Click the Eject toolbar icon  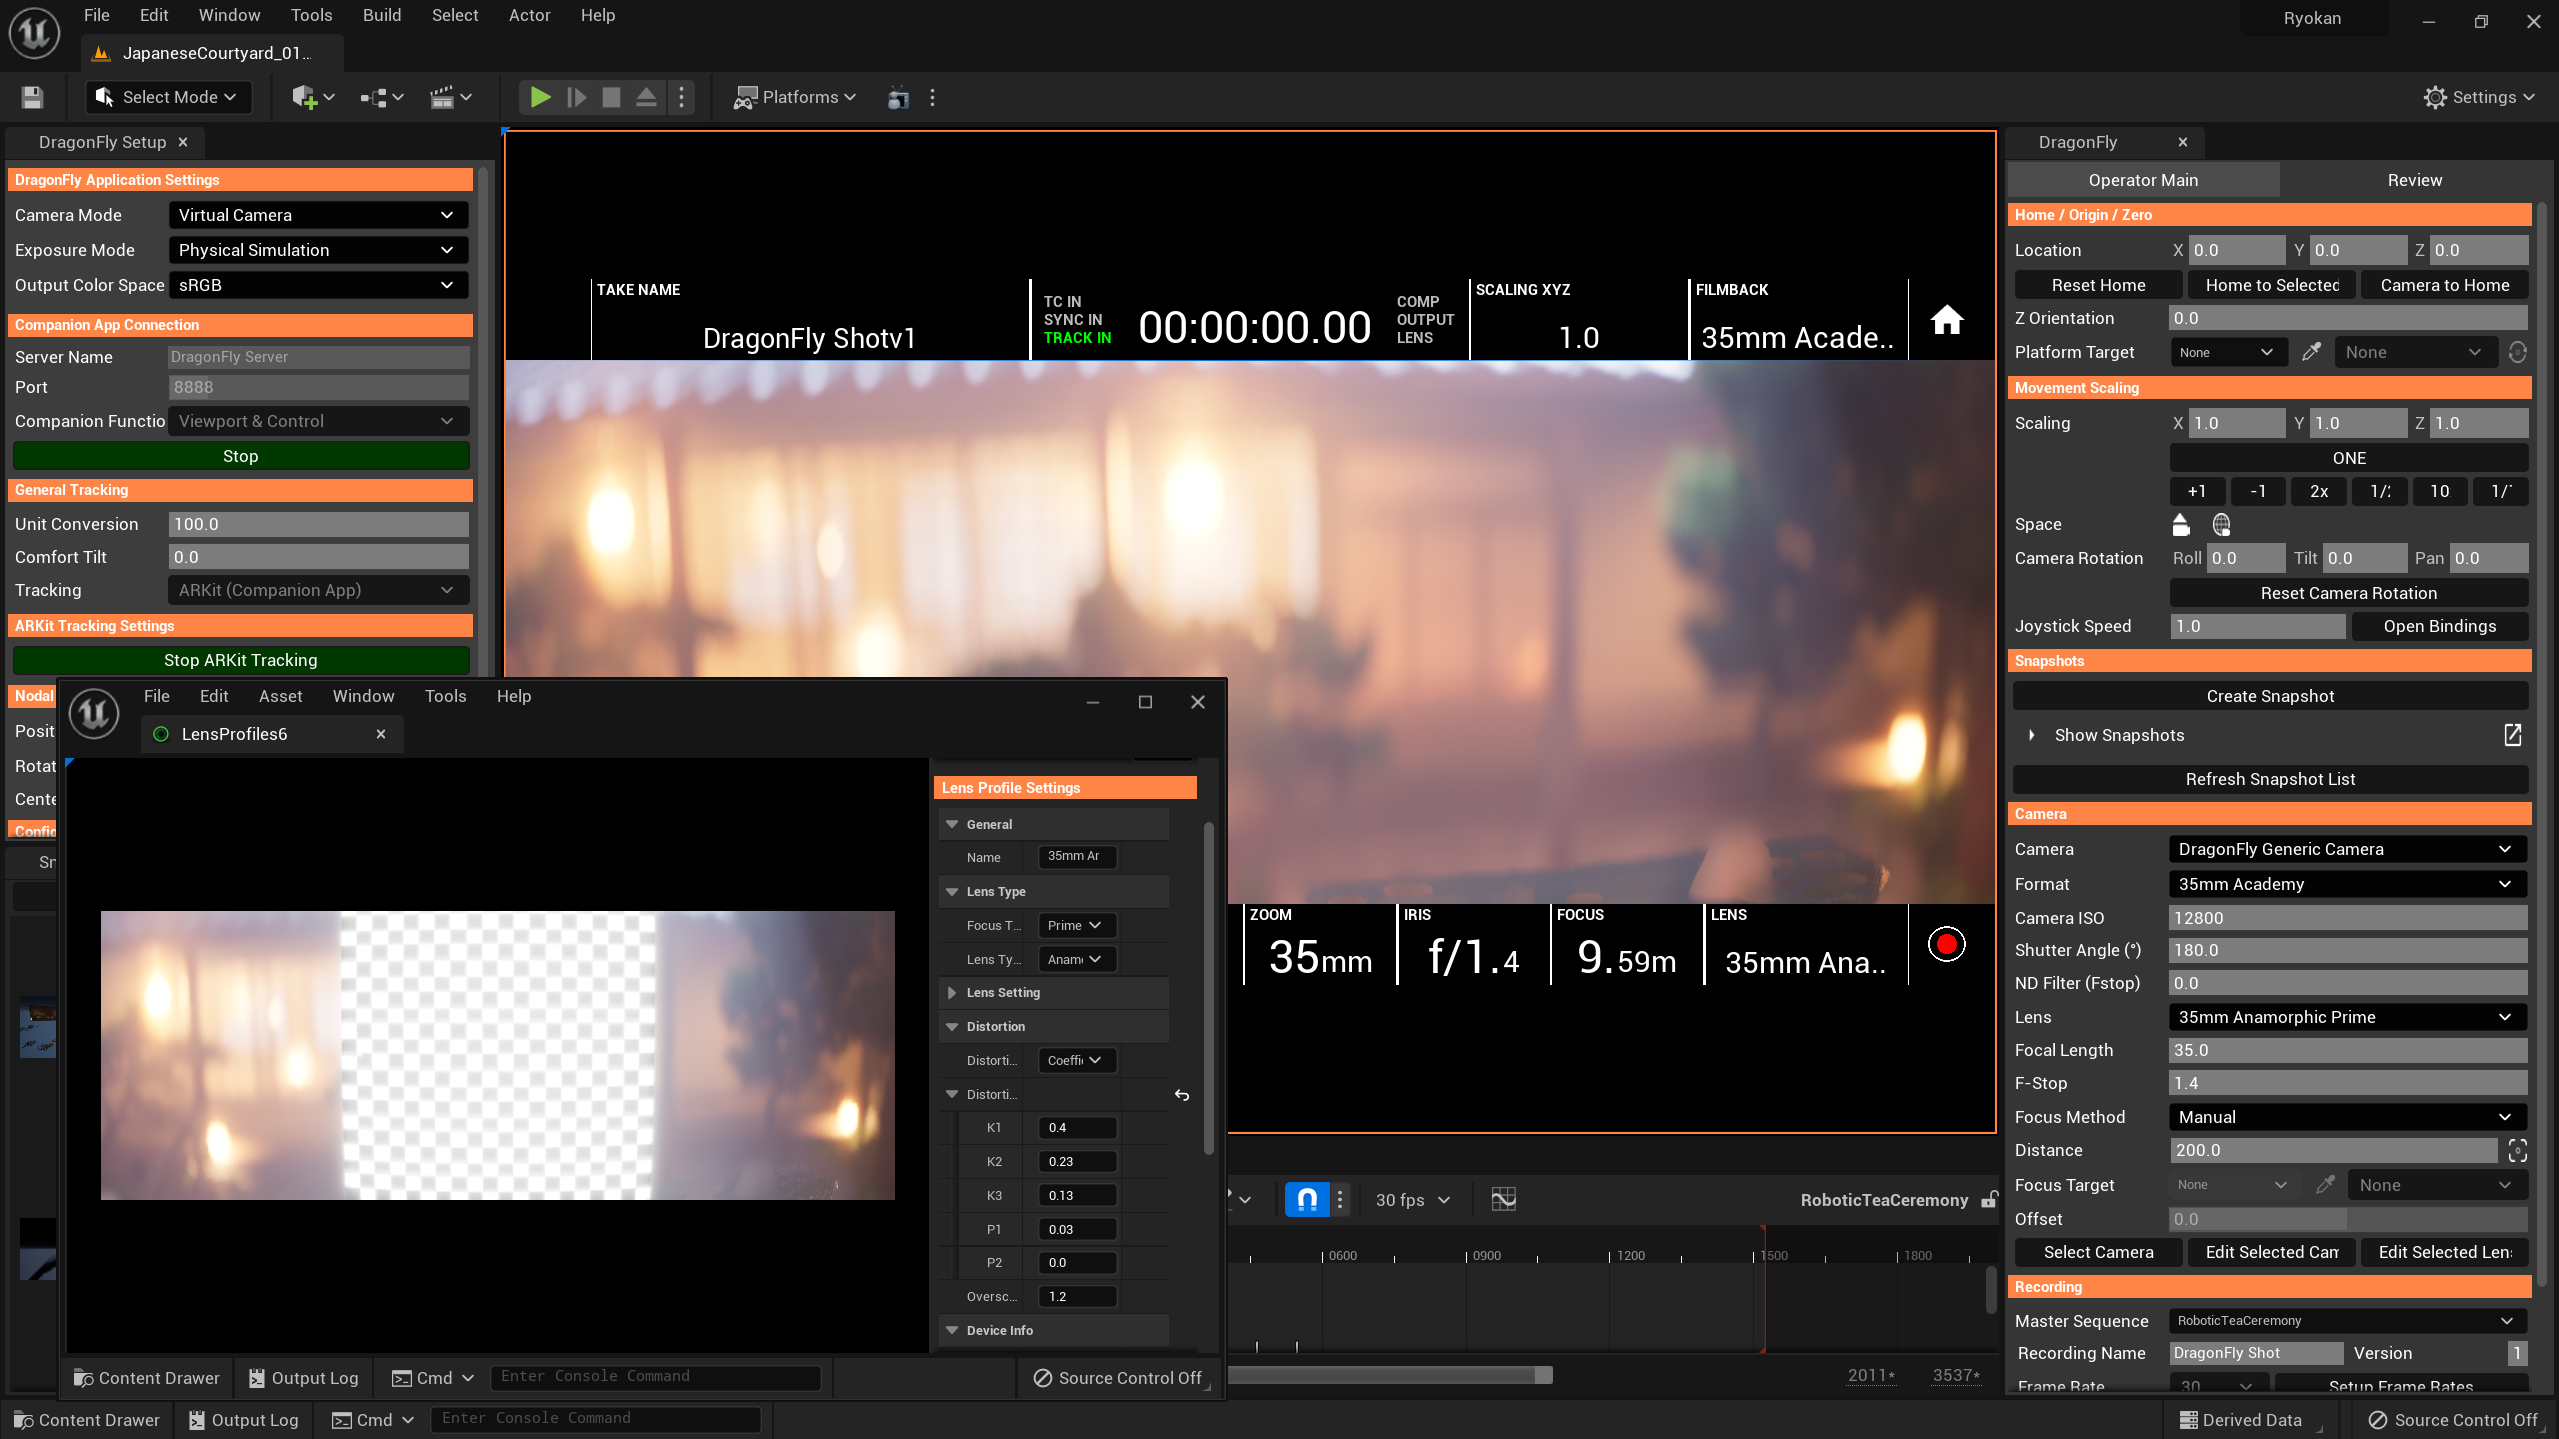point(646,97)
